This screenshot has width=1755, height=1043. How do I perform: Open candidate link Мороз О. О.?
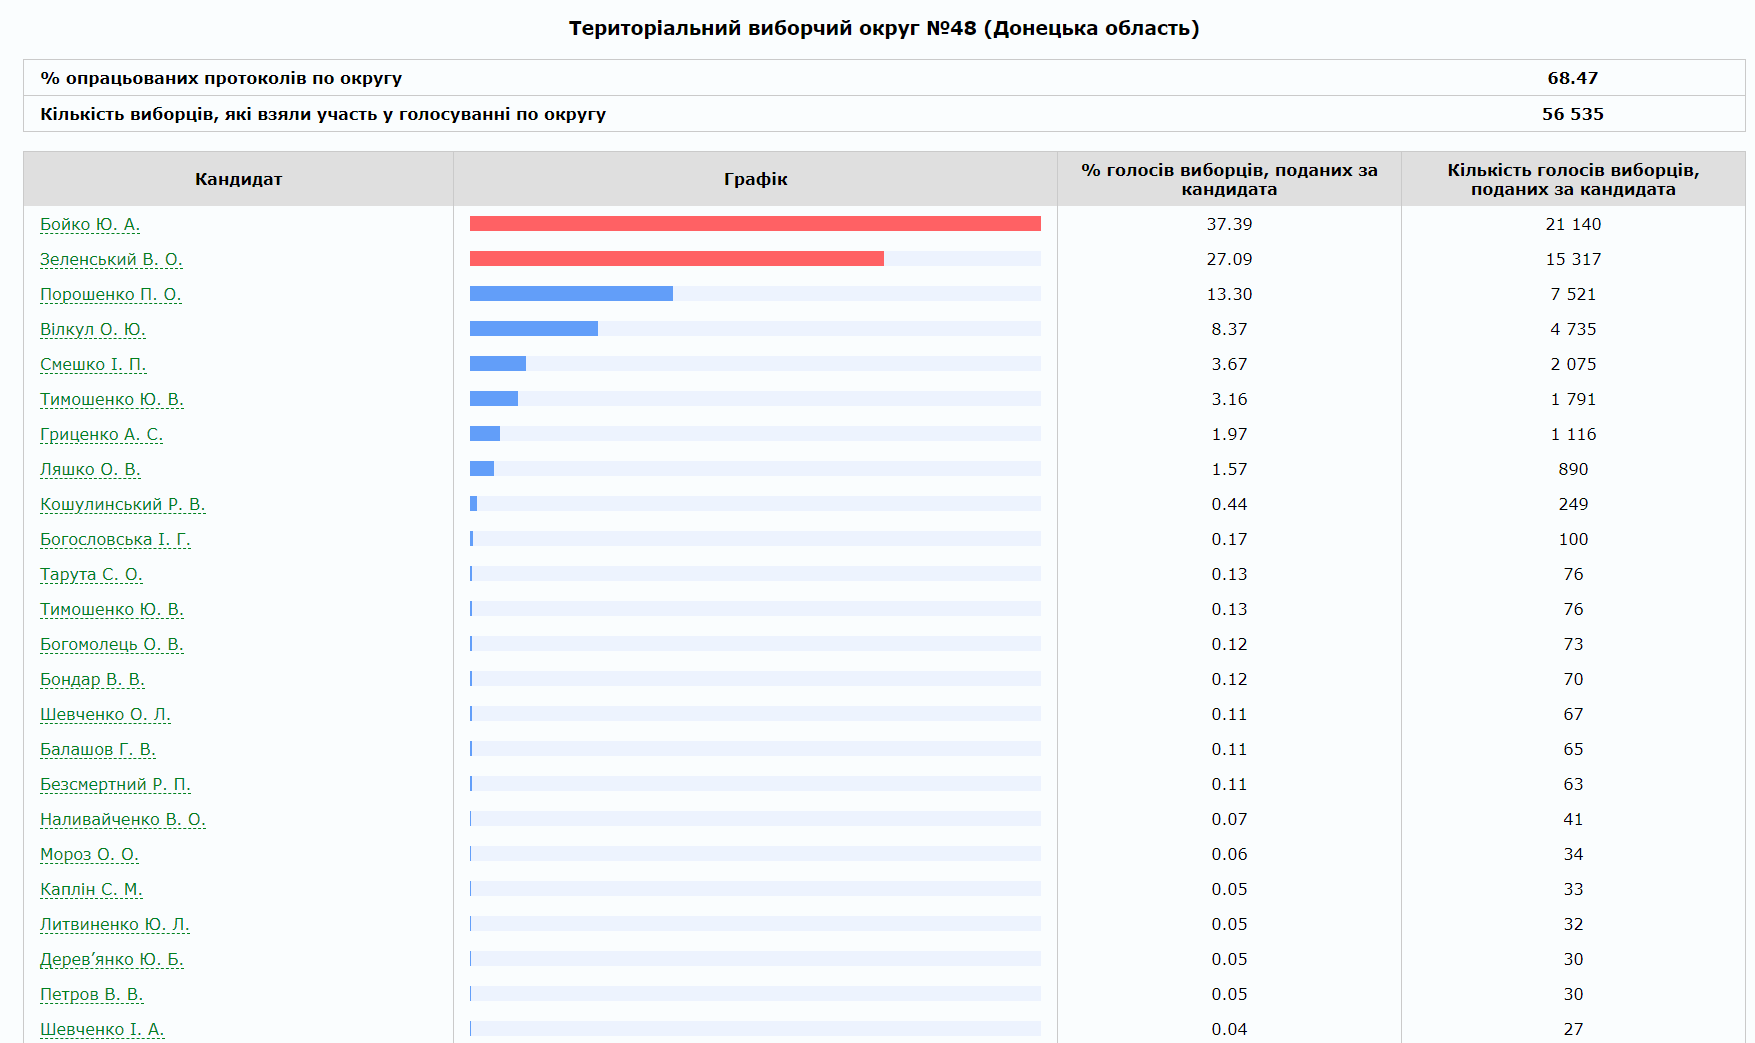point(89,854)
